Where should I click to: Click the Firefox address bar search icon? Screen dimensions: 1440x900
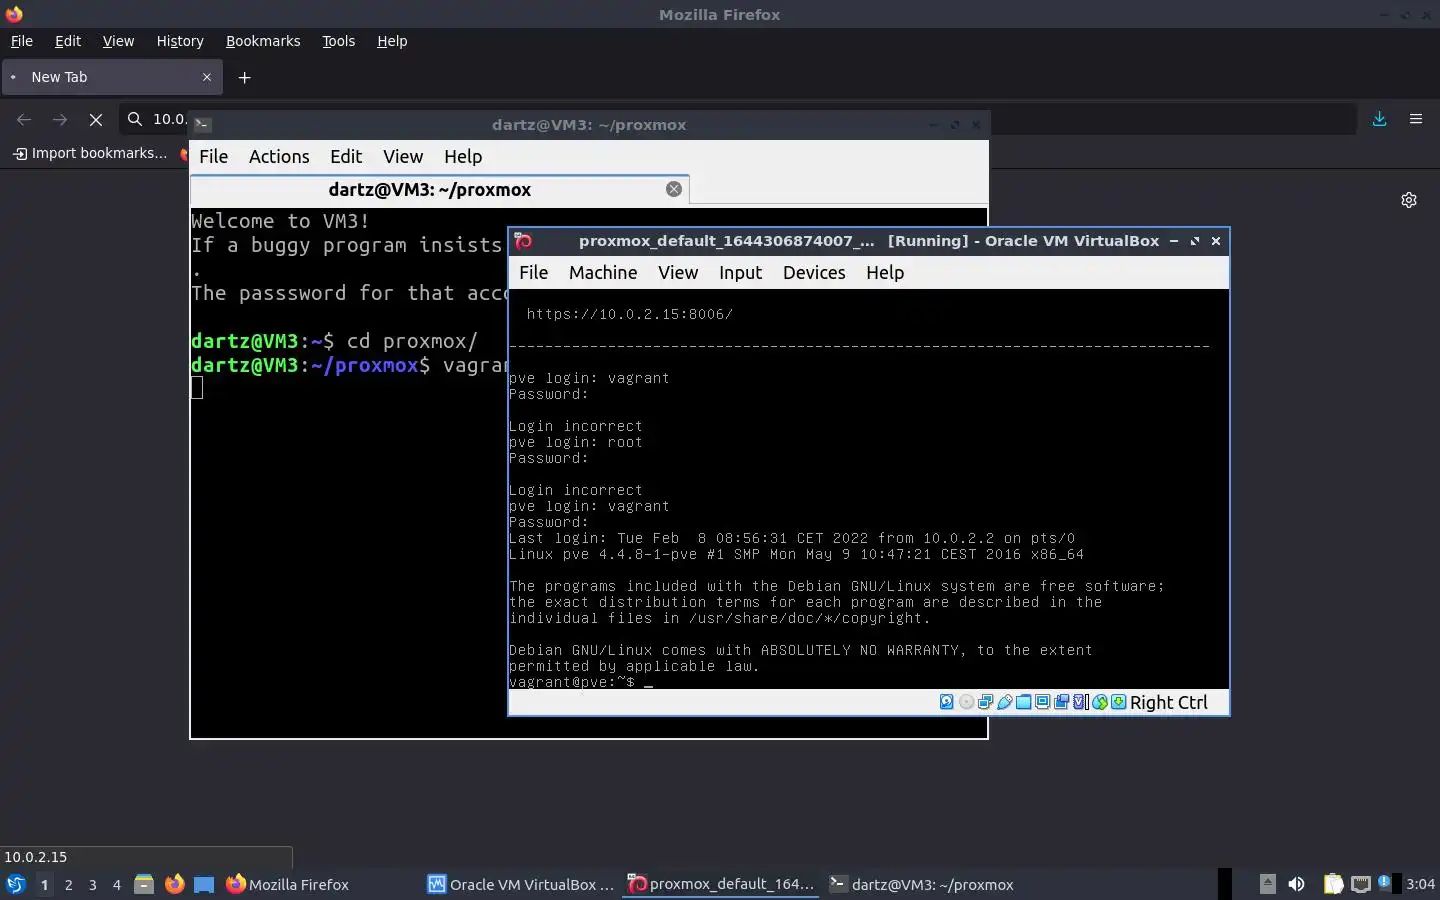(x=135, y=119)
